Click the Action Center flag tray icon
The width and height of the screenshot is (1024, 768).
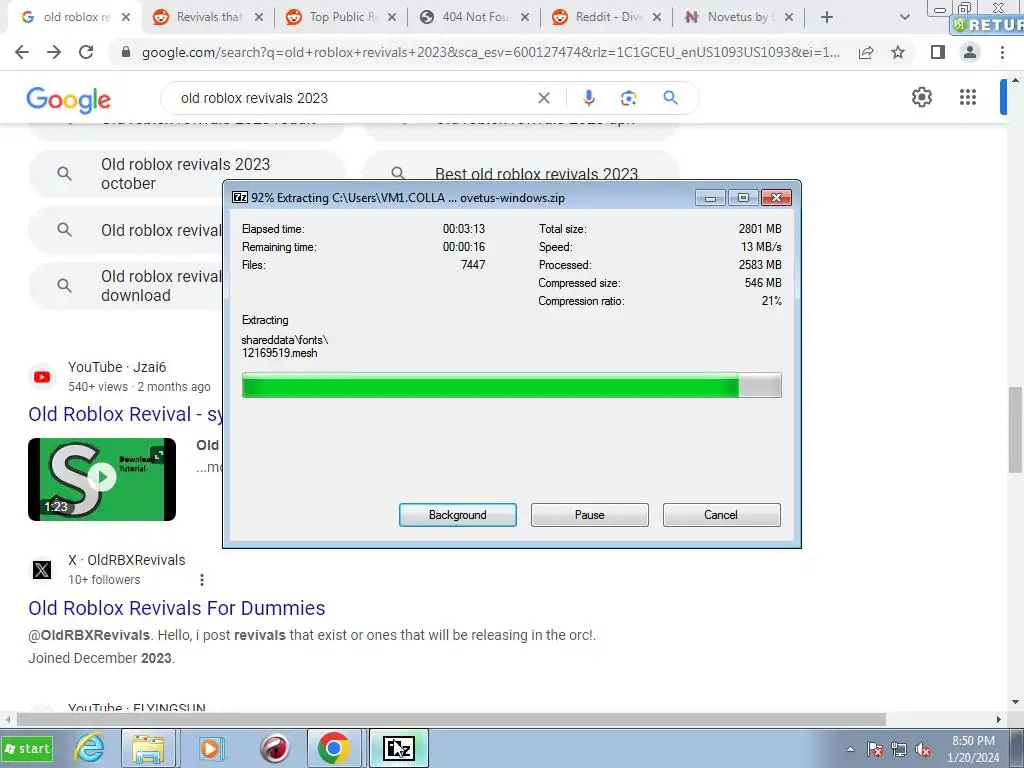pos(874,749)
